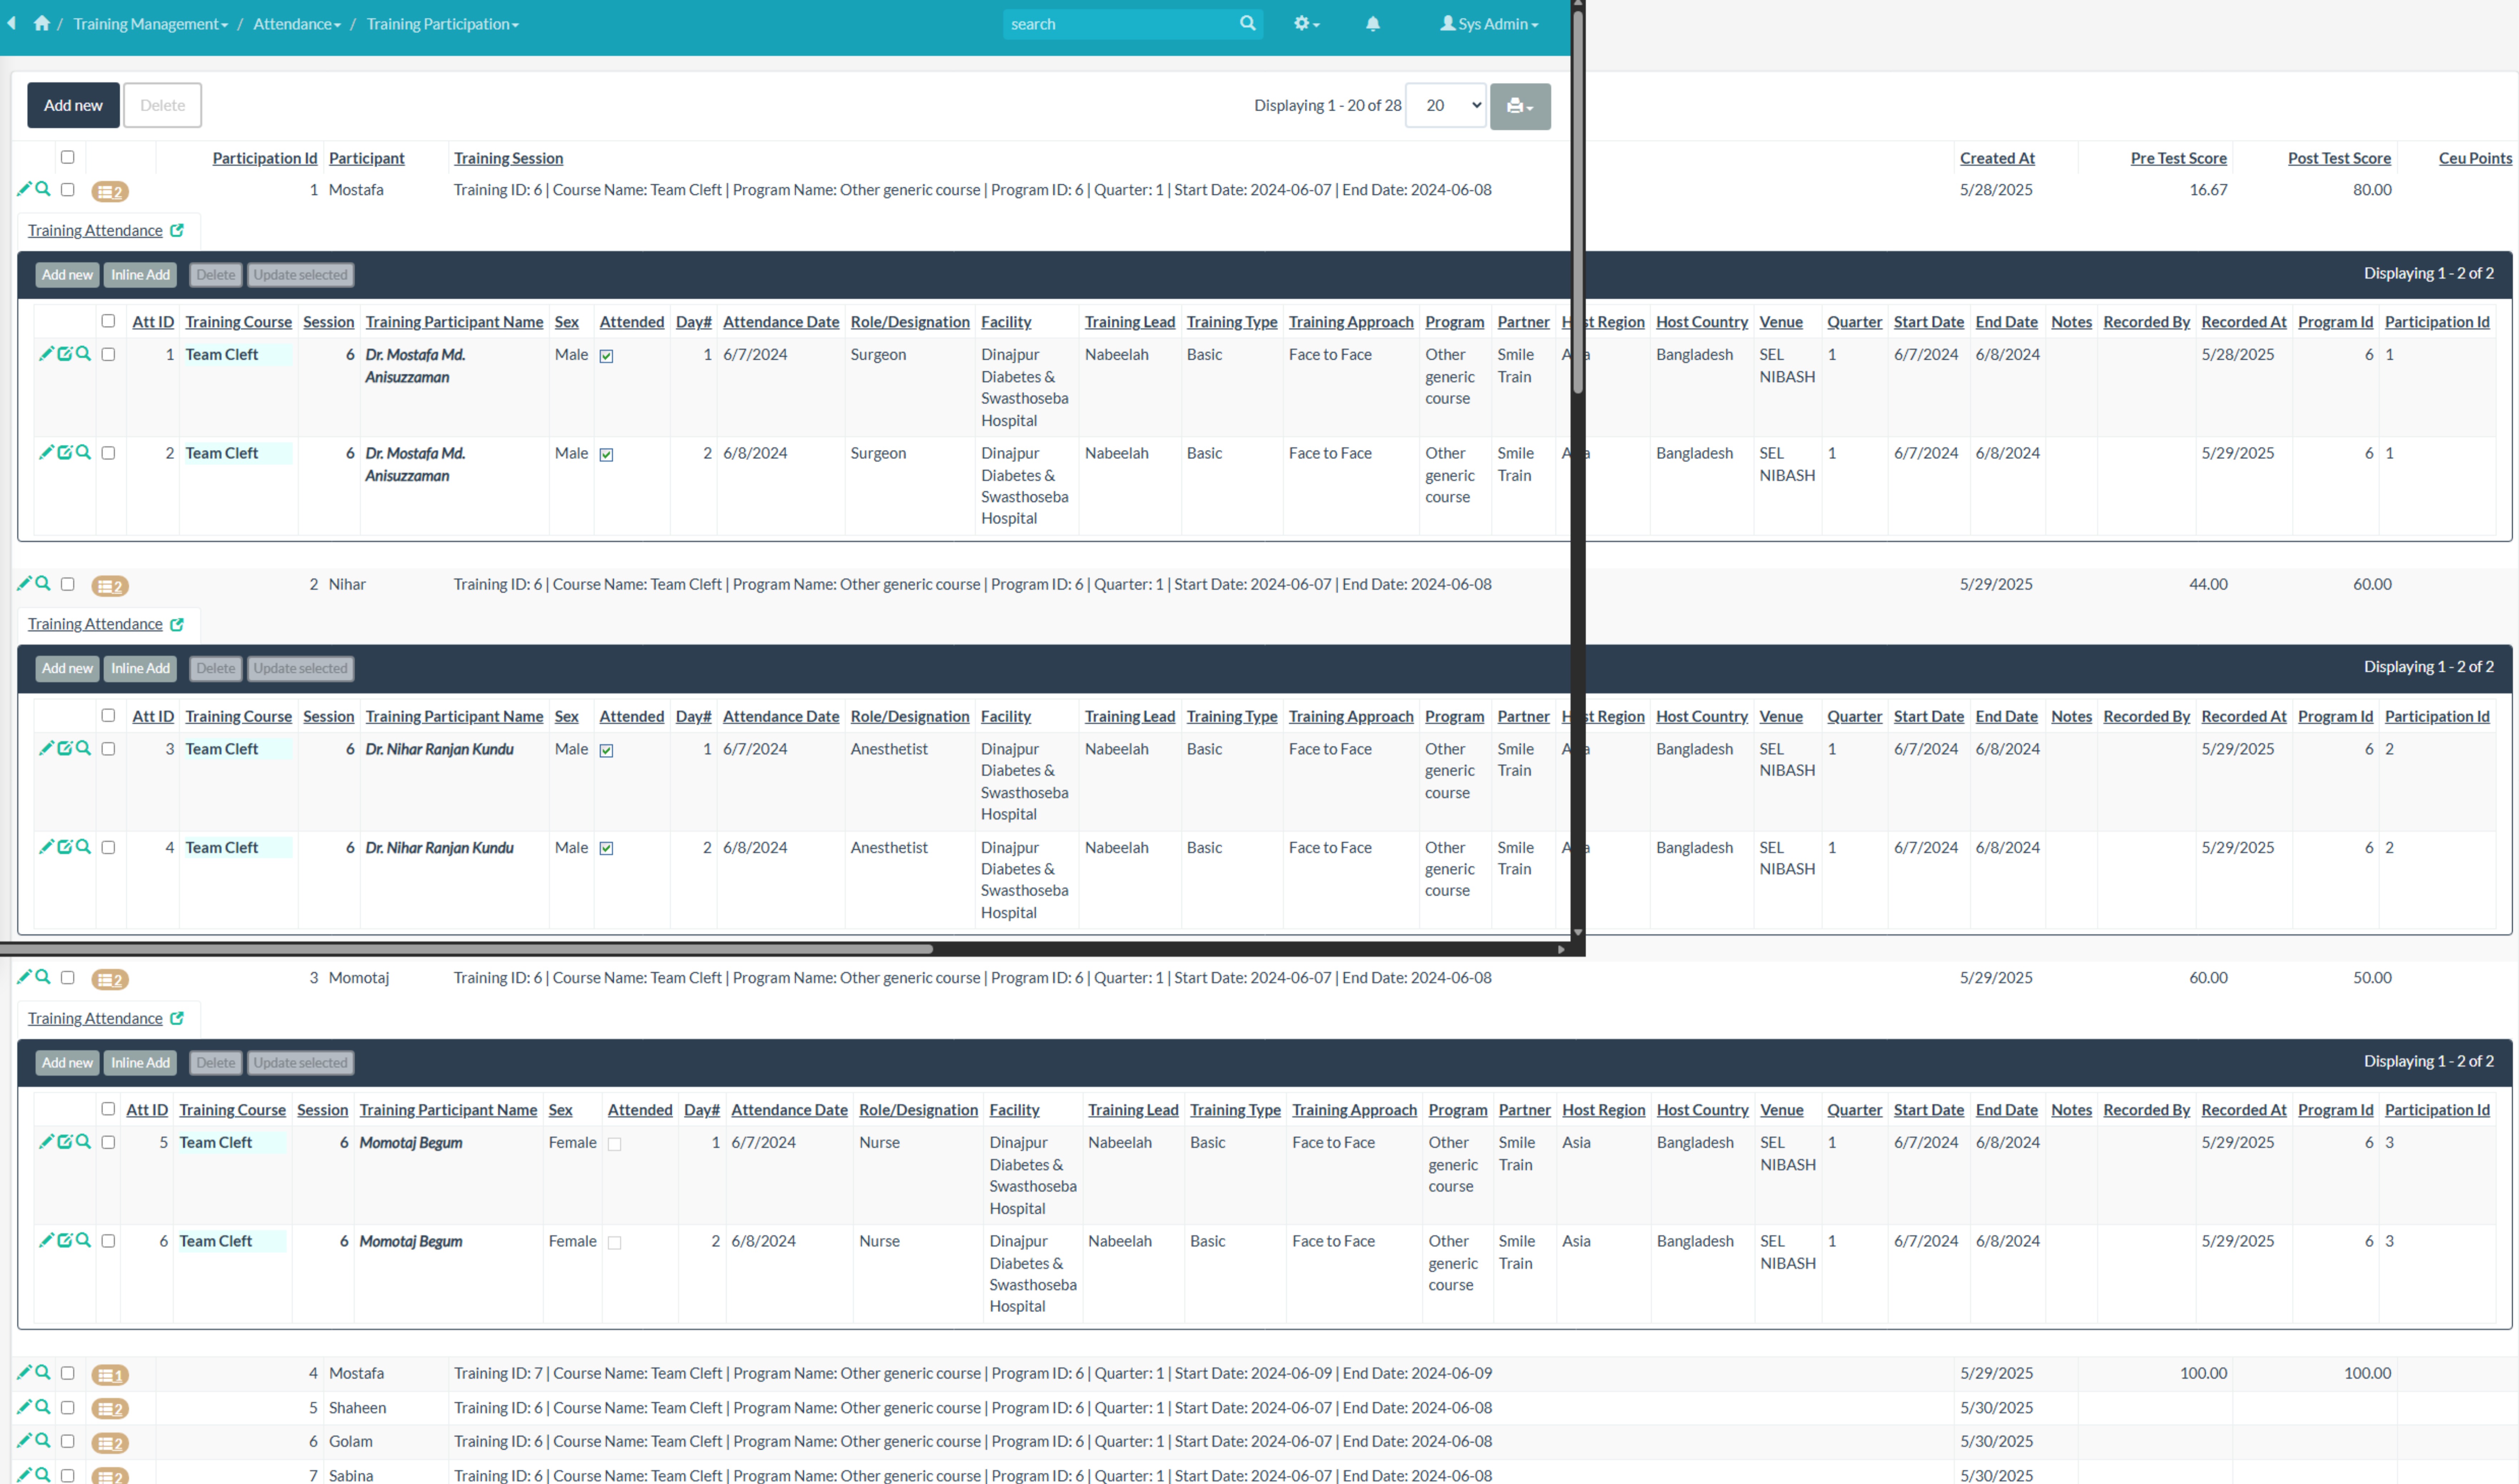
Task: Click the detail count badge on Momotaj row
Action: pyautogui.click(x=110, y=979)
